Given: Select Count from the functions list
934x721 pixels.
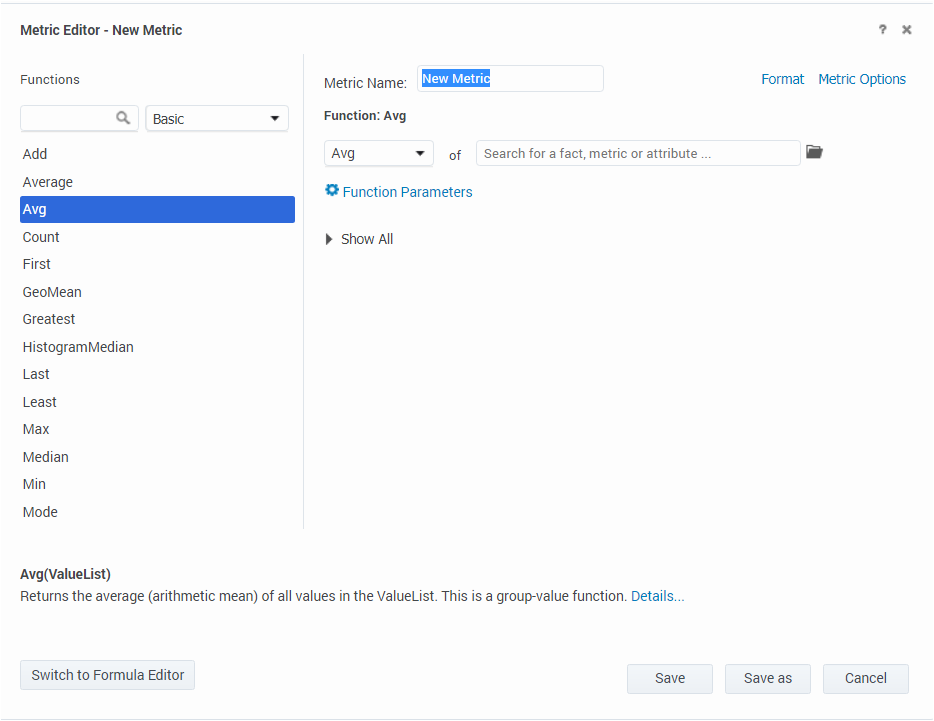Looking at the screenshot, I should 41,237.
